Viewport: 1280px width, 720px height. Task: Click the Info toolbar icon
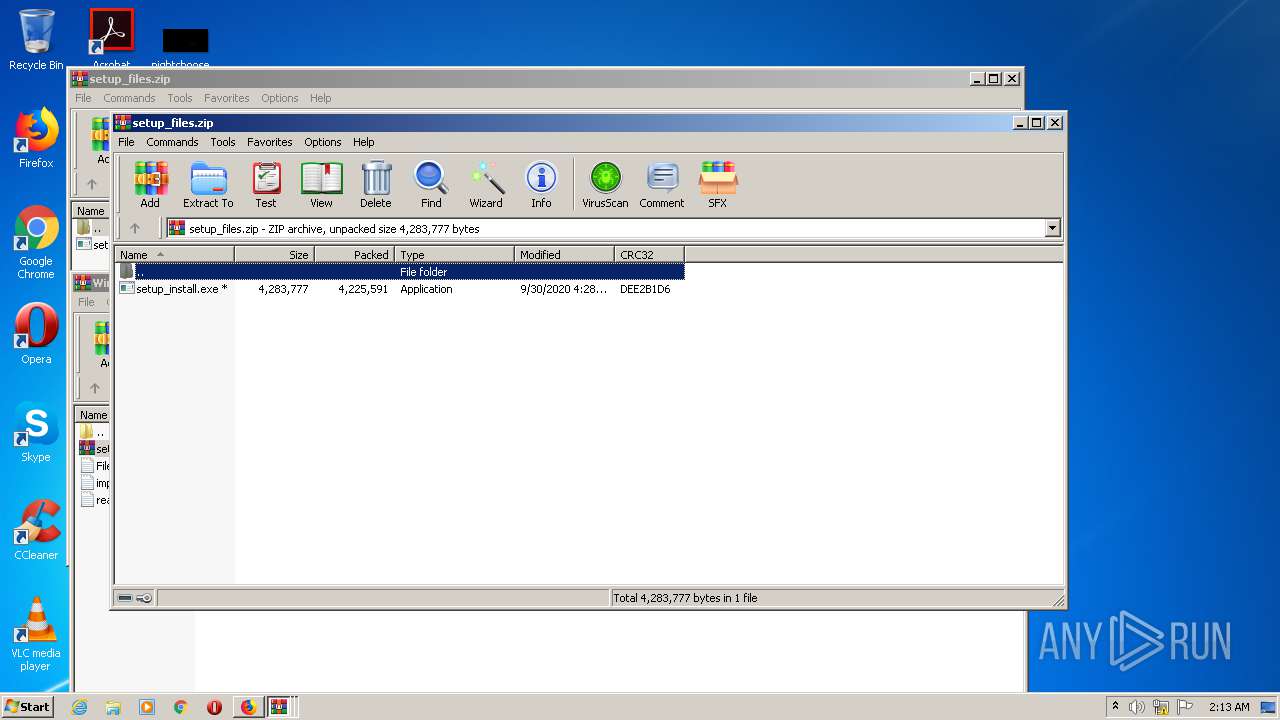[x=541, y=185]
